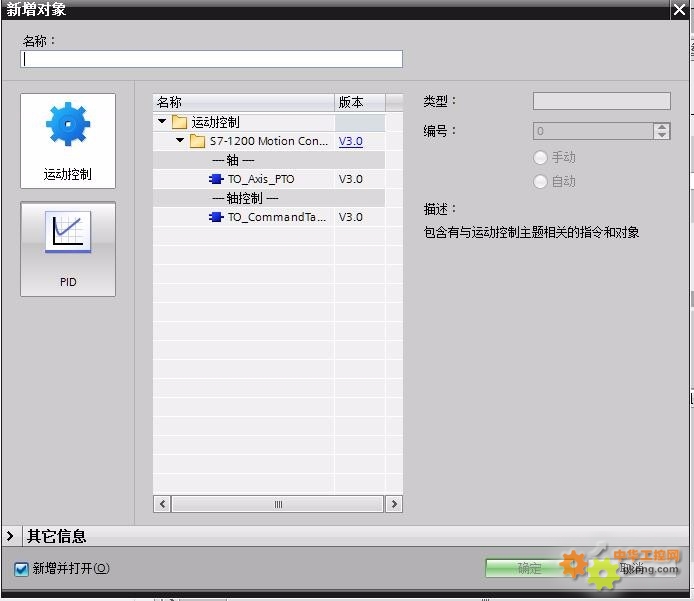Click the 名称 text input field
The height and width of the screenshot is (601, 694).
(211, 59)
